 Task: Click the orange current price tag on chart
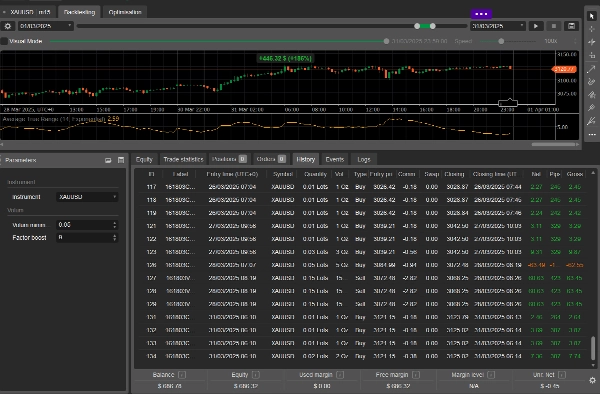pyautogui.click(x=564, y=69)
